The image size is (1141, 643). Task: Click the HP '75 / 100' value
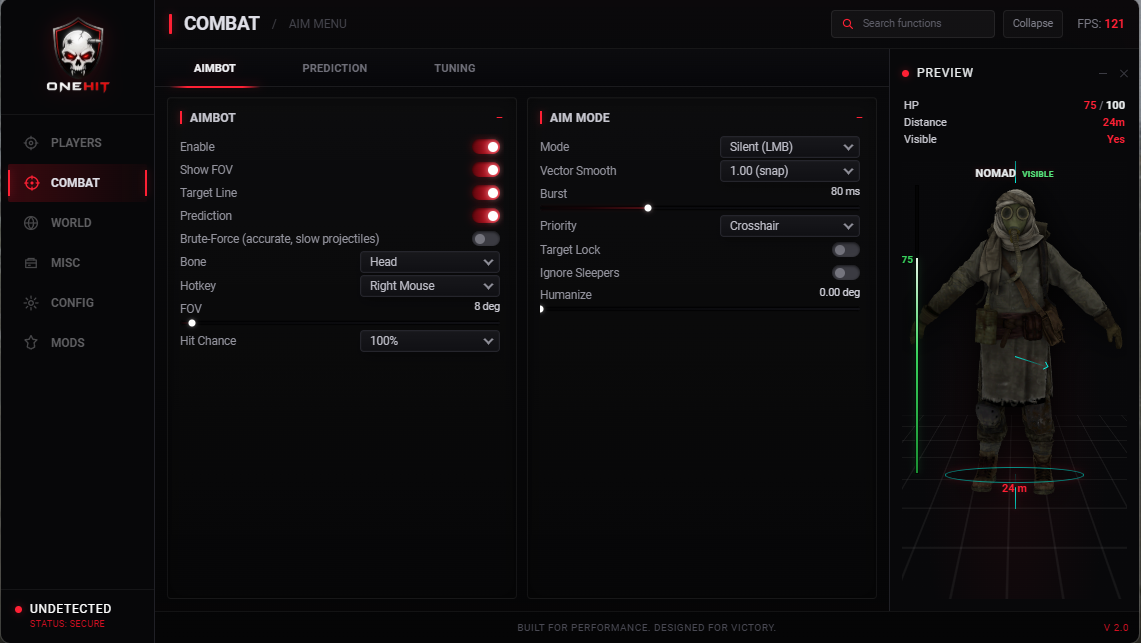pyautogui.click(x=1104, y=105)
